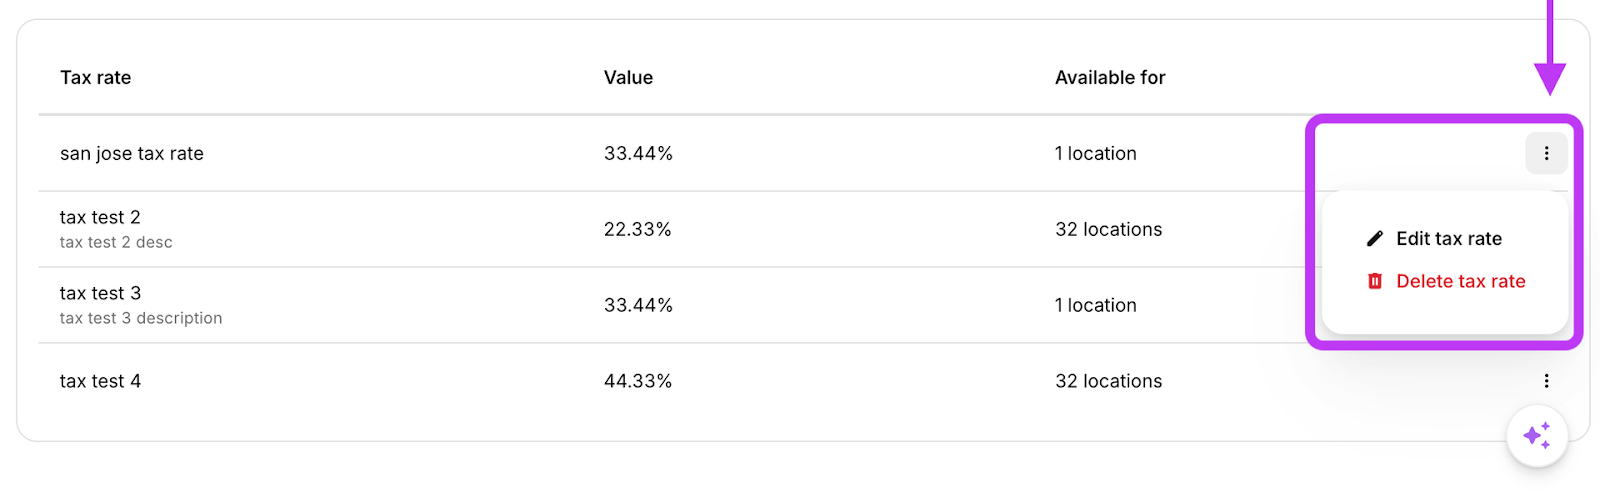Click the 44.33% value for tax test 4

tap(638, 382)
